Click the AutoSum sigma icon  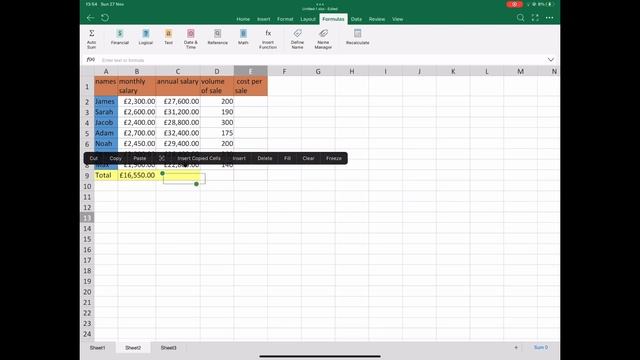[91, 33]
